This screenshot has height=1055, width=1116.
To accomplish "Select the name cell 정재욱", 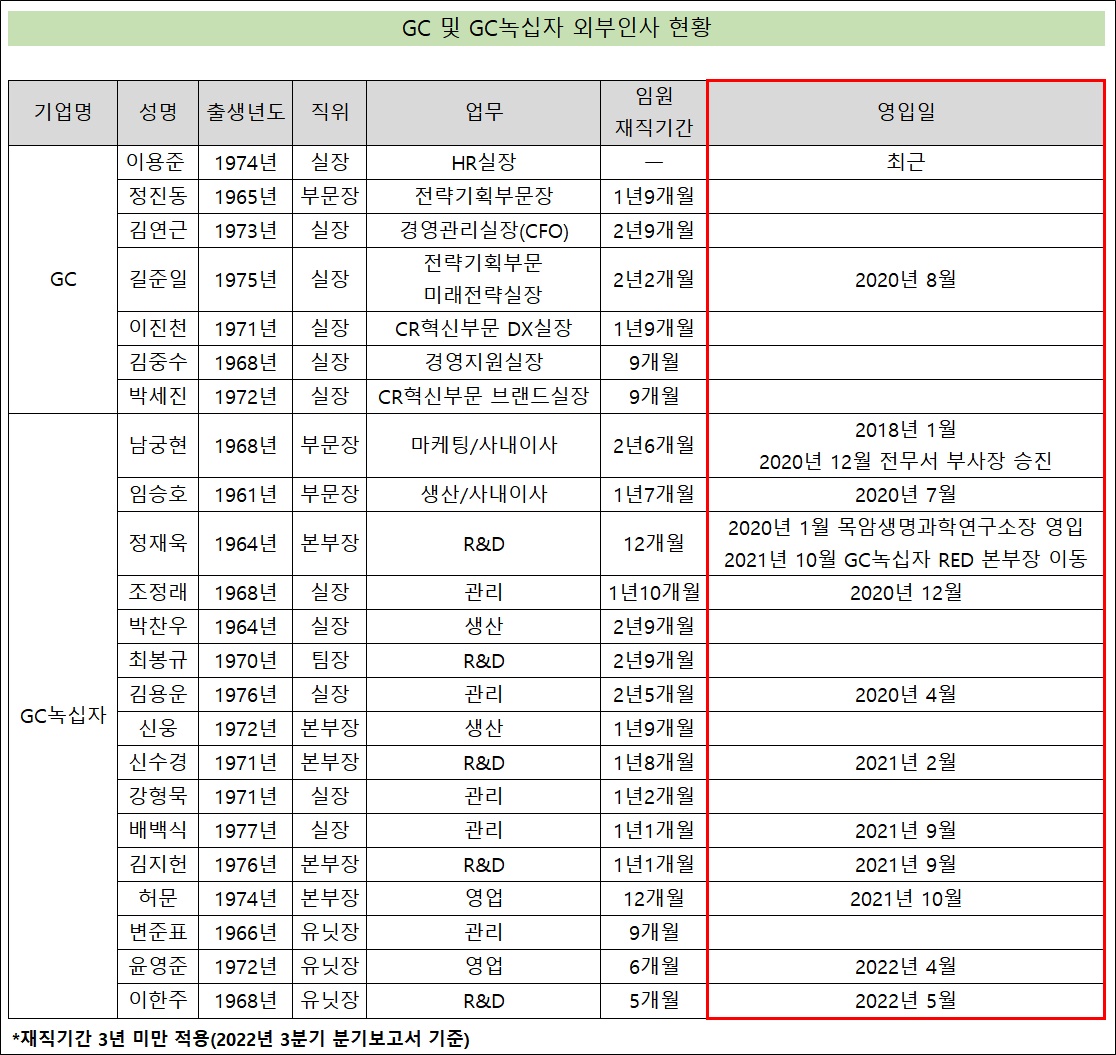I will coord(157,543).
